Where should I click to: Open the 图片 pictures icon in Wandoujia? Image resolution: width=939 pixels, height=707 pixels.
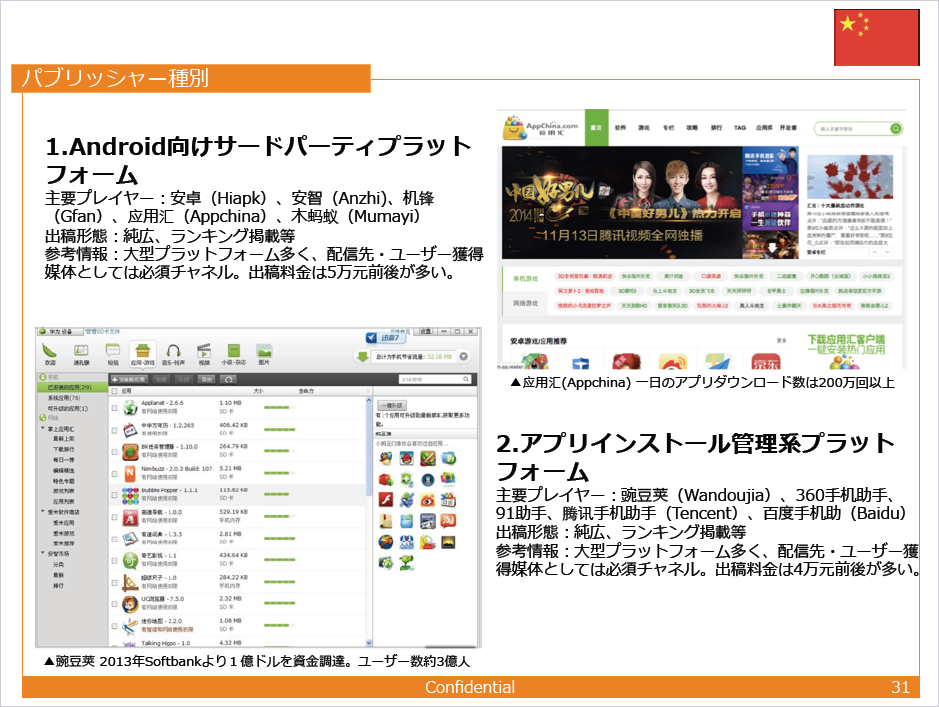tap(264, 351)
